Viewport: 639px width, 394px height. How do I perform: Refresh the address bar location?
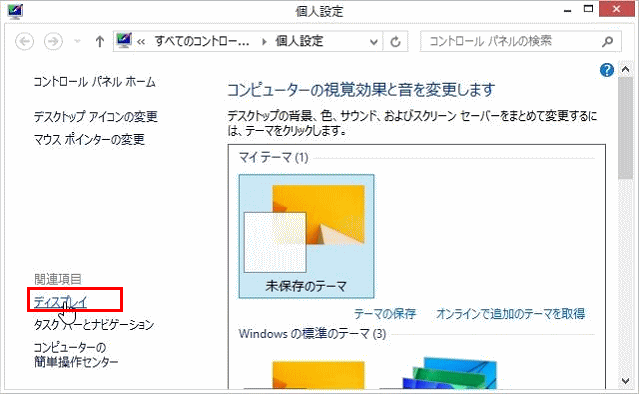pos(395,42)
